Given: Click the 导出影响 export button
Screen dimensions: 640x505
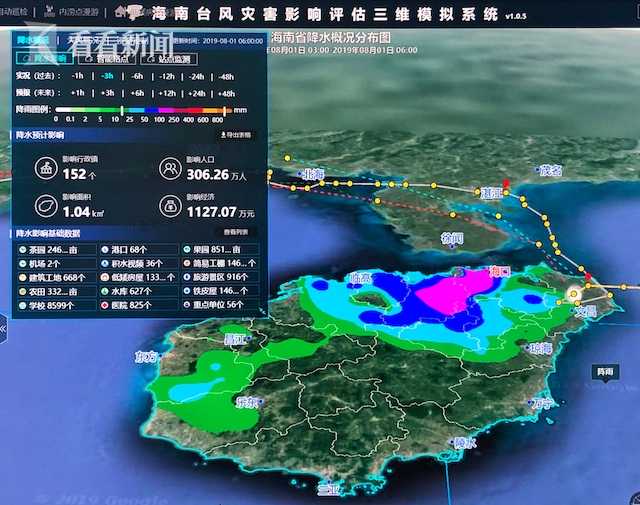Looking at the screenshot, I should (236, 133).
